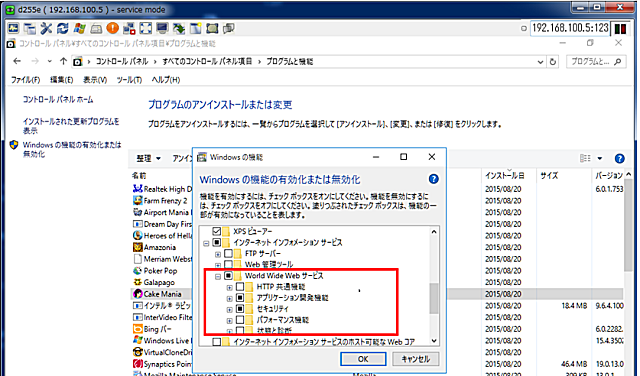Open the コントロール パネル ホーム link
This screenshot has width=640, height=376.
point(58,100)
